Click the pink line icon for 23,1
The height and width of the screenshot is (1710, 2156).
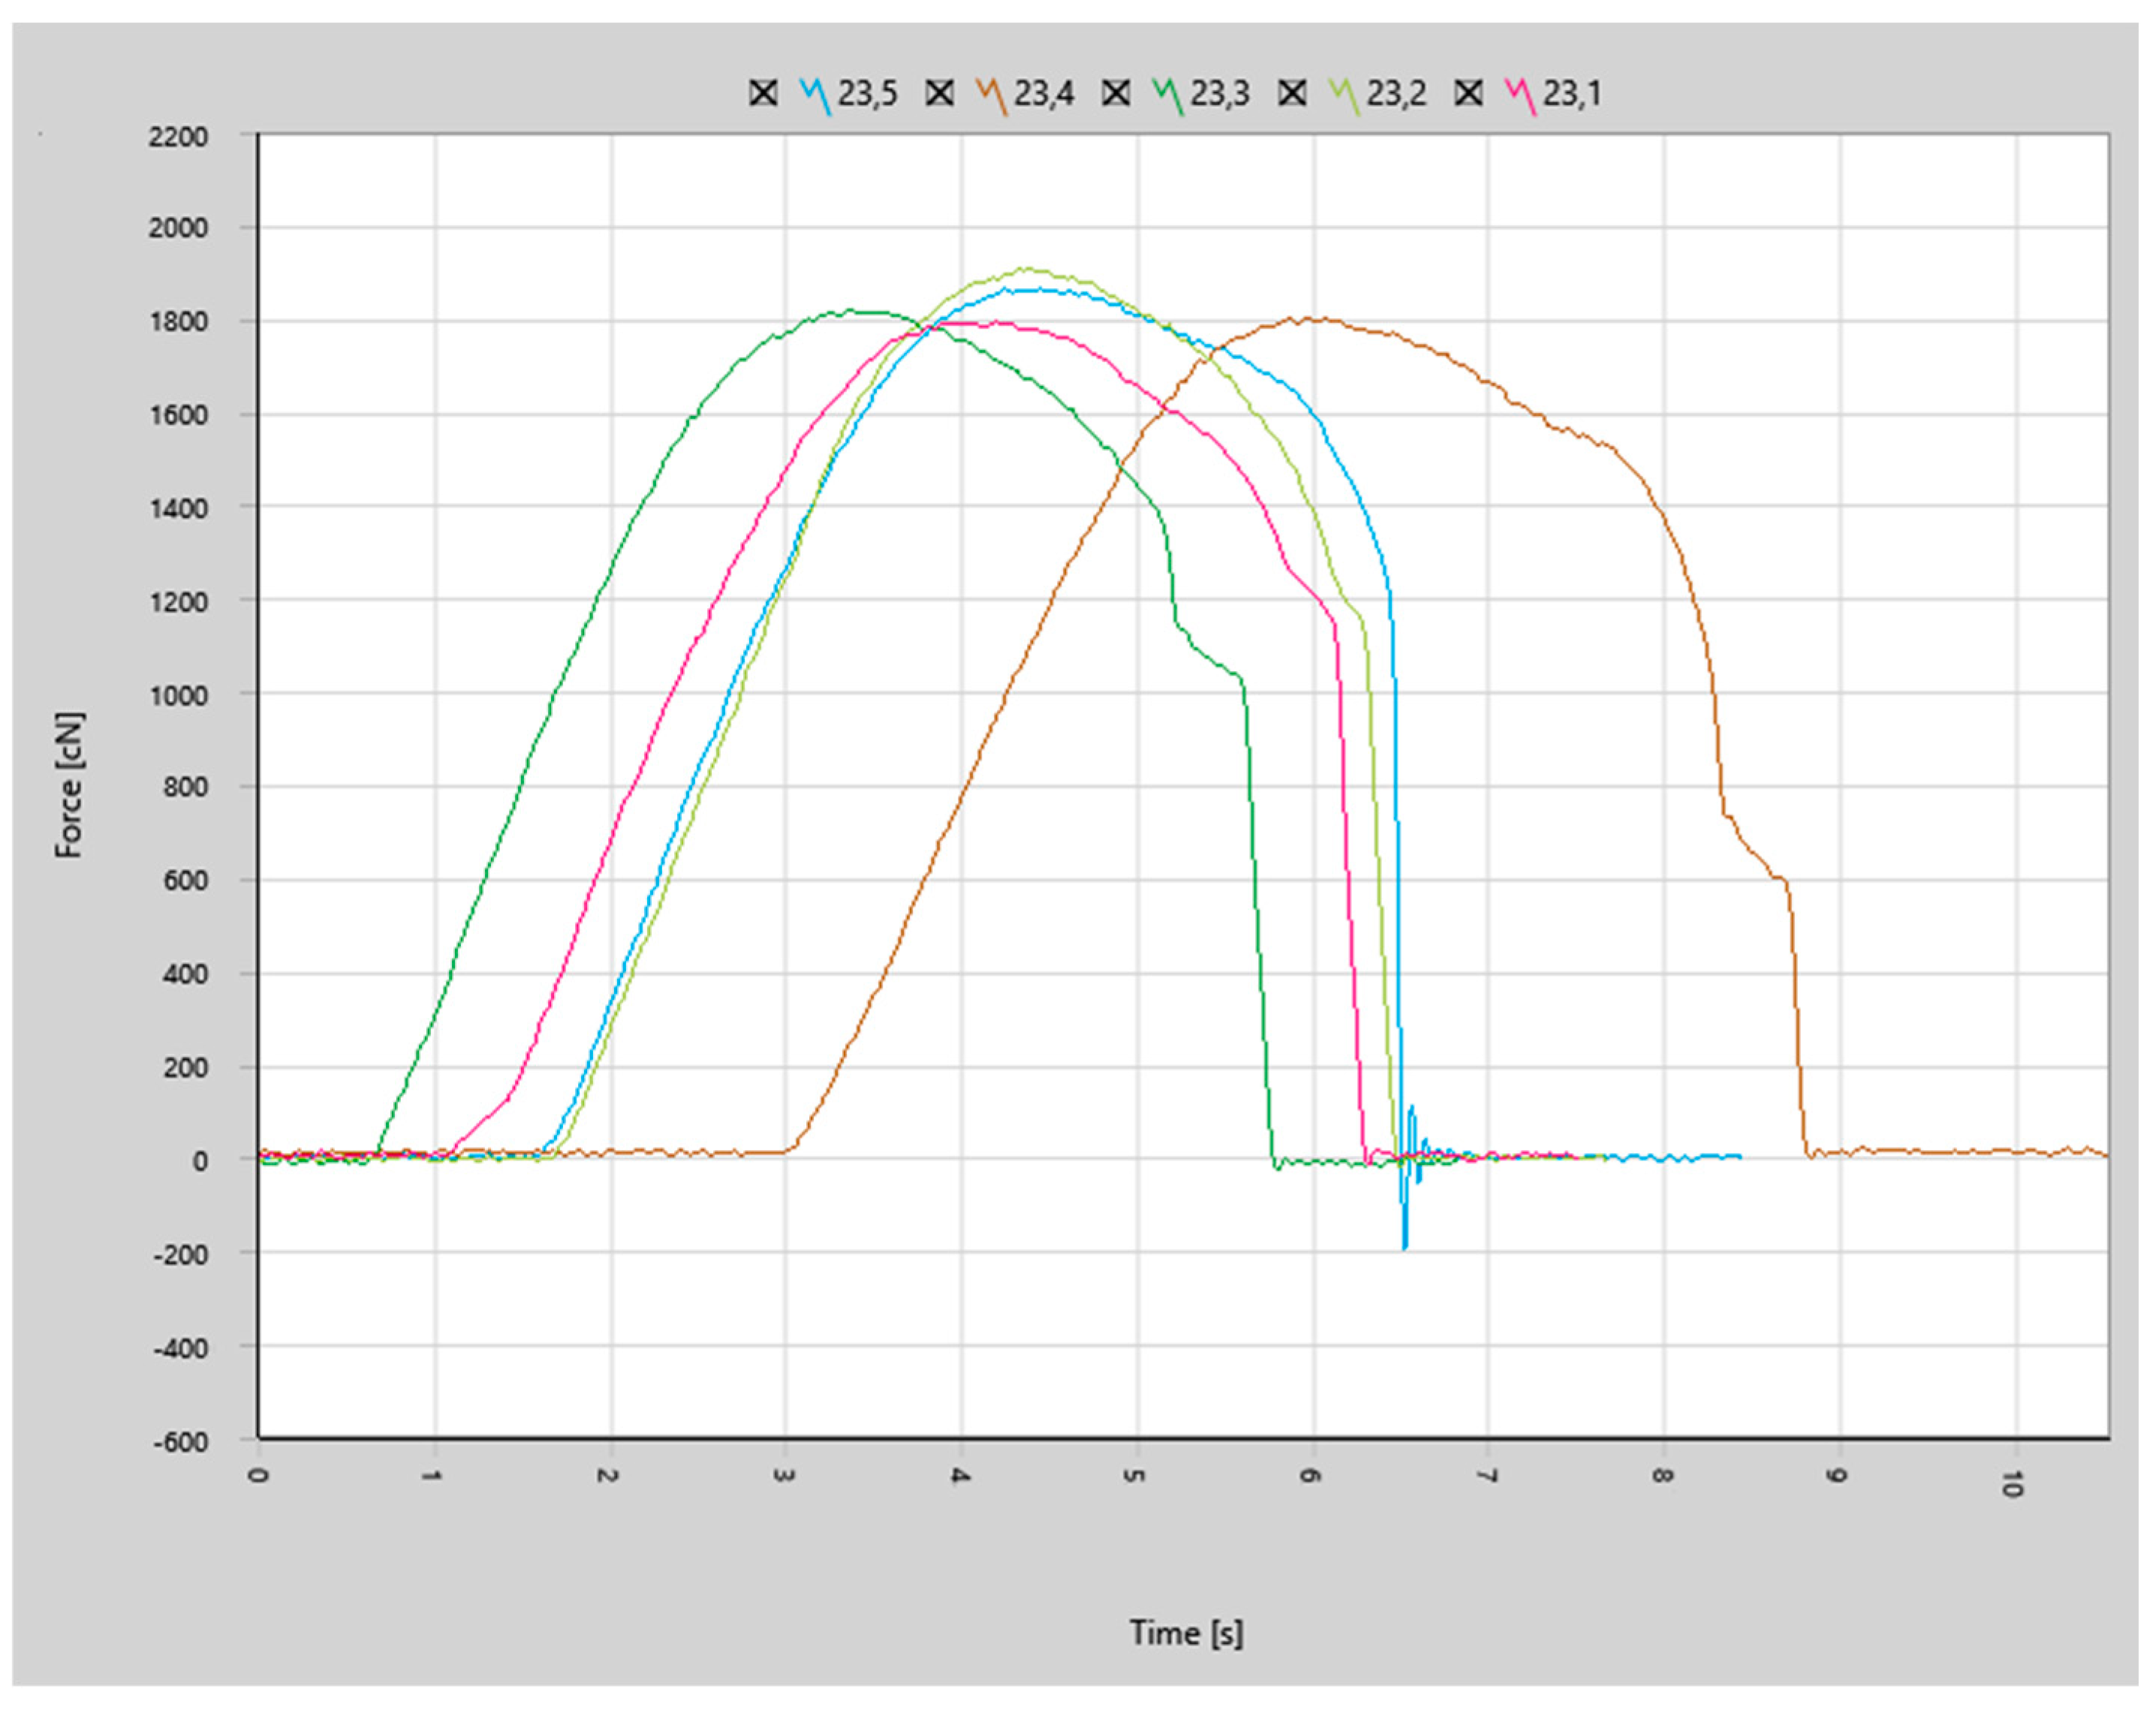click(x=1520, y=95)
